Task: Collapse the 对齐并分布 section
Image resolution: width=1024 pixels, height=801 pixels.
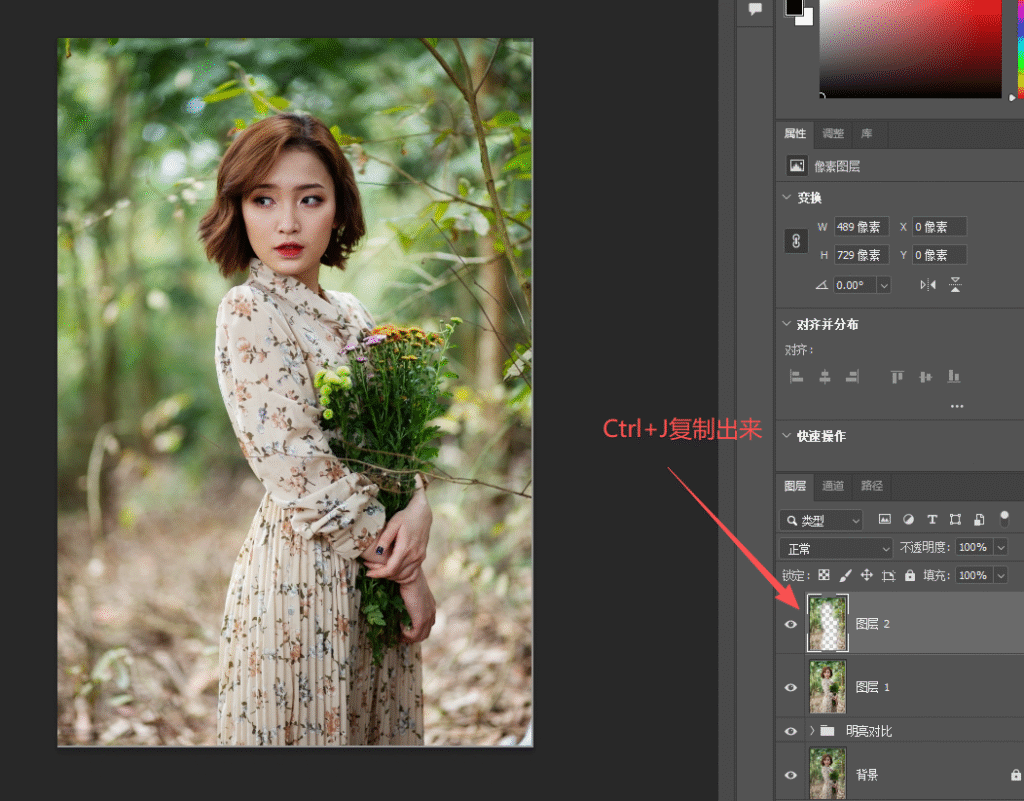Action: tap(787, 324)
